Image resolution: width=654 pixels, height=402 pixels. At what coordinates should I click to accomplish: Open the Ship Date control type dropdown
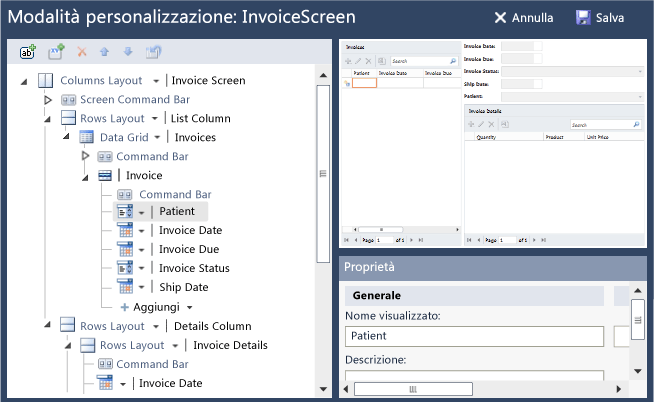coord(141,287)
